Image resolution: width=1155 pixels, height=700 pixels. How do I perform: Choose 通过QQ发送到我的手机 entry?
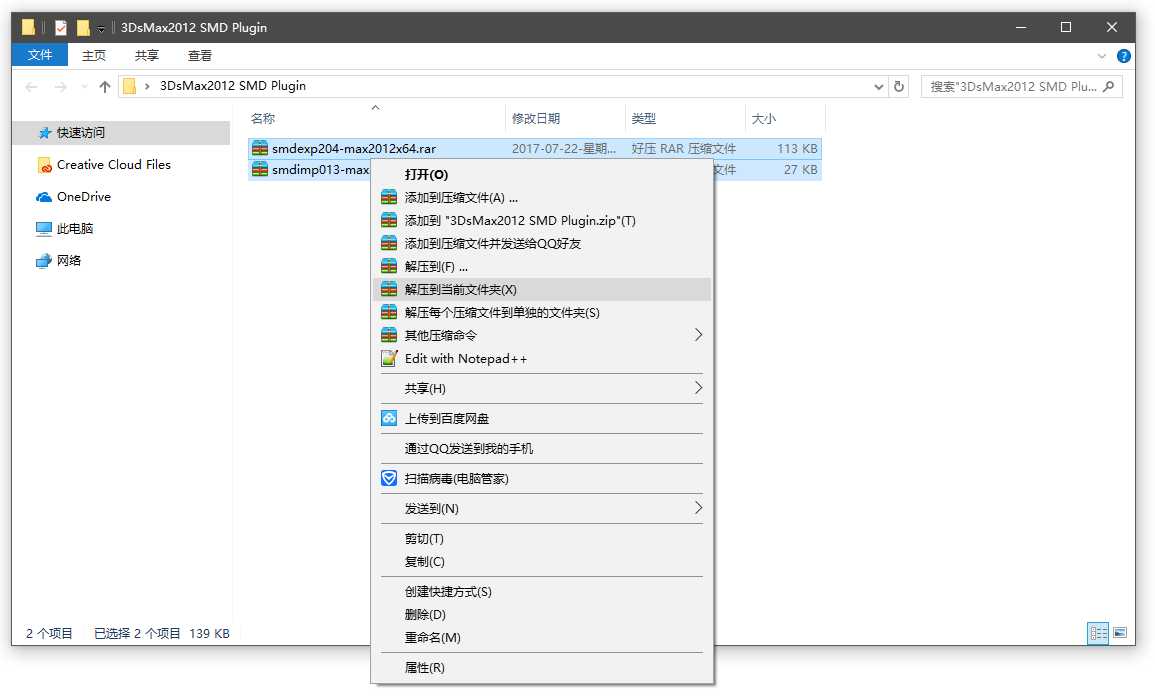pos(542,449)
